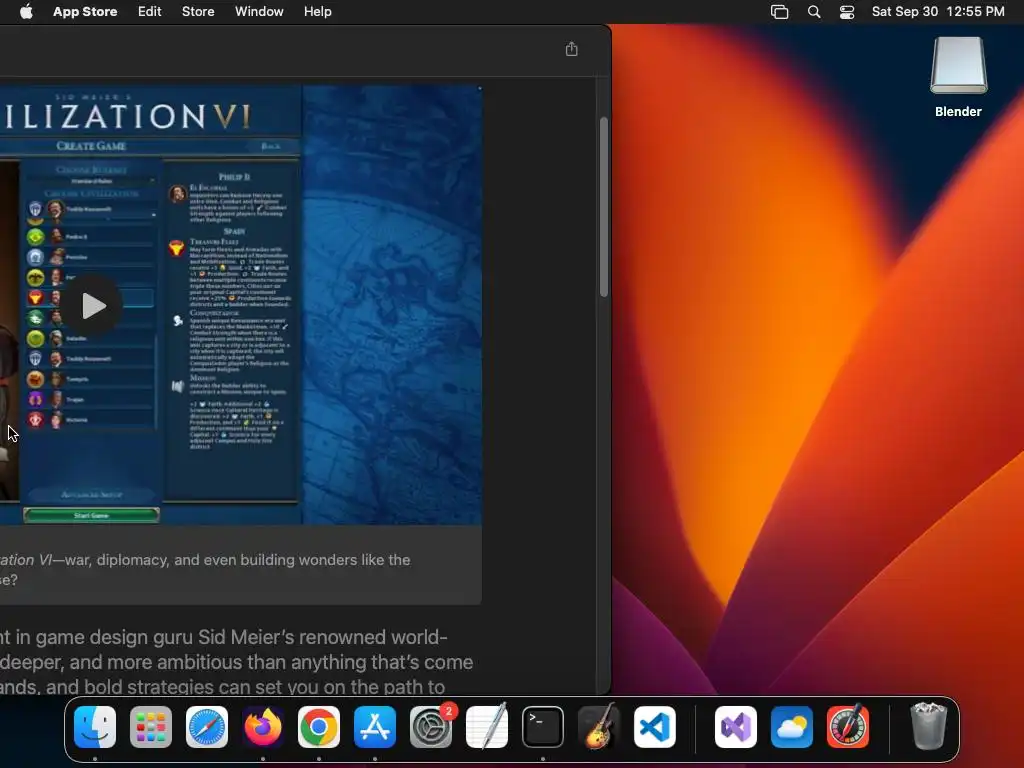Open the Apple menu
Image resolution: width=1024 pixels, height=768 pixels.
(x=26, y=12)
